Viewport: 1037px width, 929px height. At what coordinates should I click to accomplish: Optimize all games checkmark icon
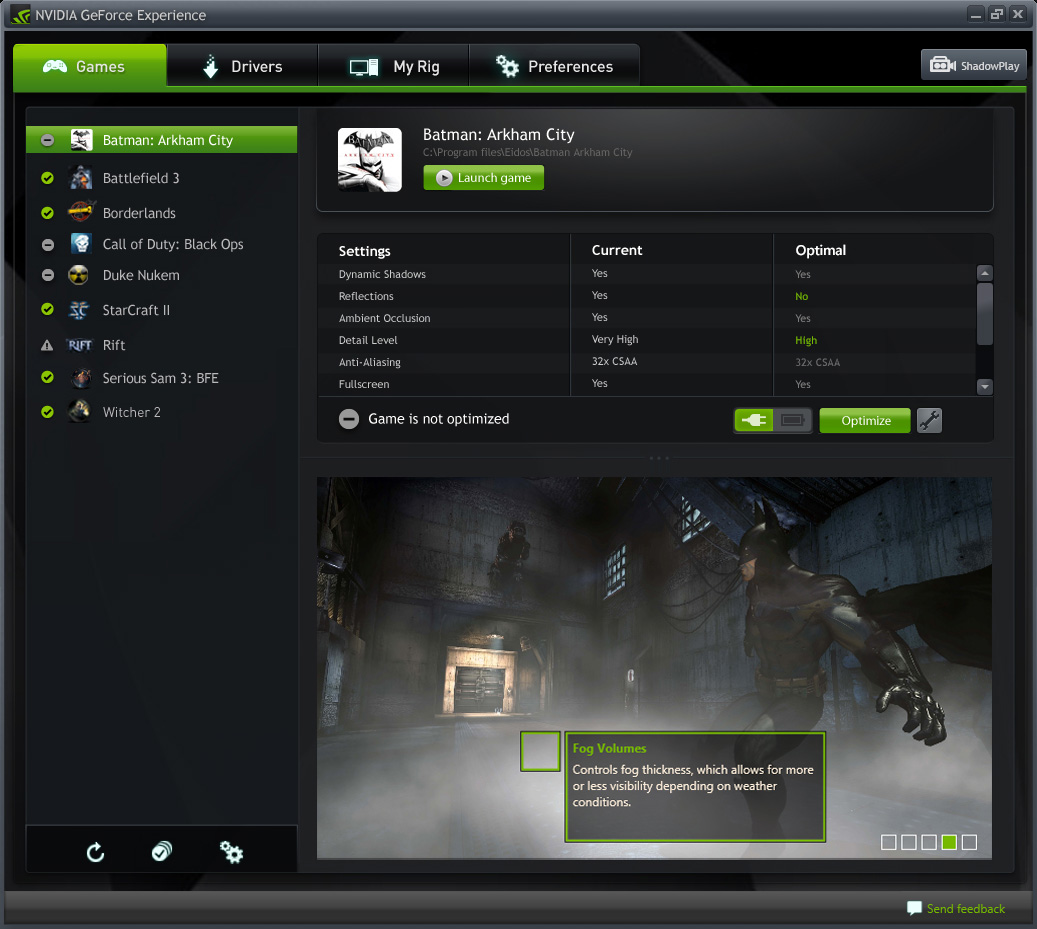pos(162,852)
